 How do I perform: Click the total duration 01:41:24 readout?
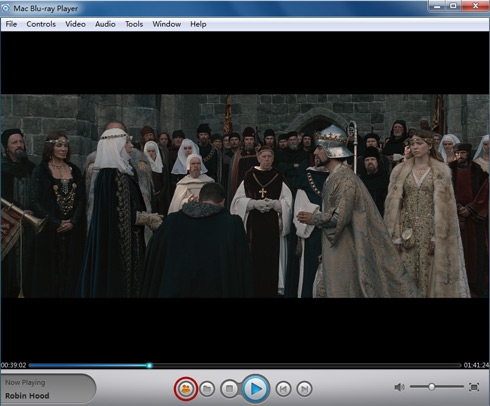click(x=476, y=365)
